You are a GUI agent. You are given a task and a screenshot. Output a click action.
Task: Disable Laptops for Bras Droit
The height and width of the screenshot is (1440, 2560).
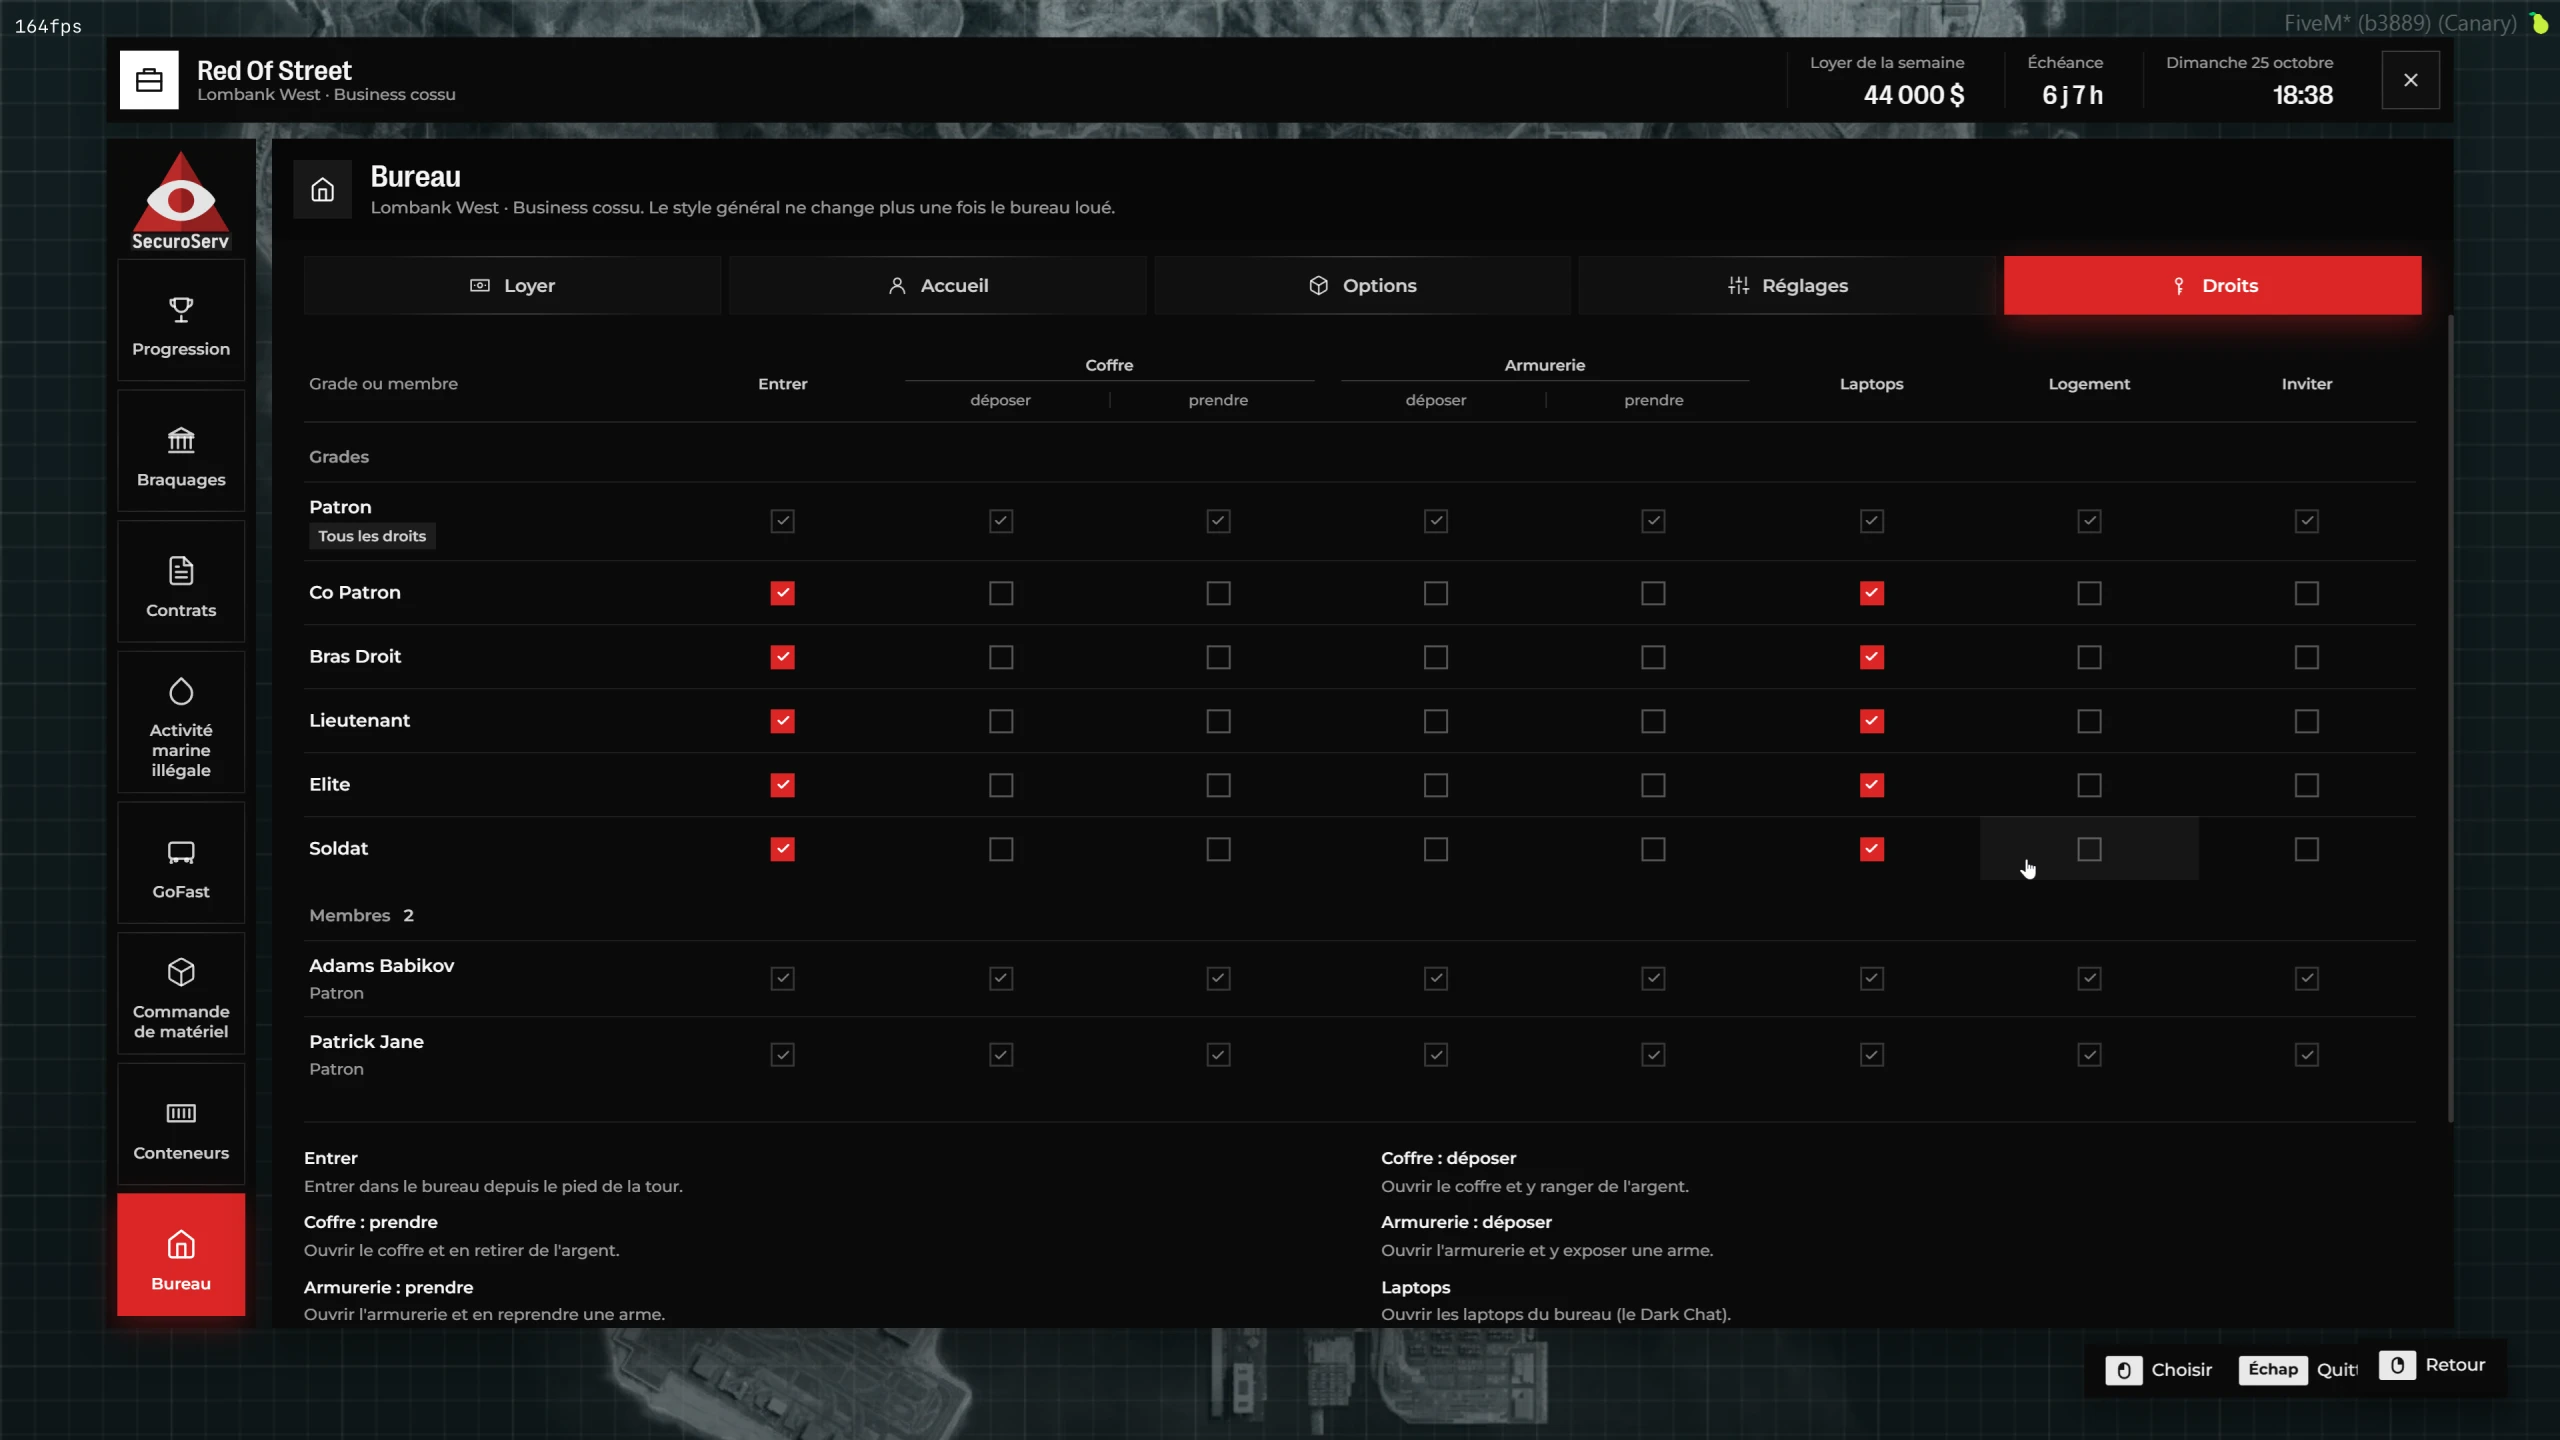pos(1872,657)
